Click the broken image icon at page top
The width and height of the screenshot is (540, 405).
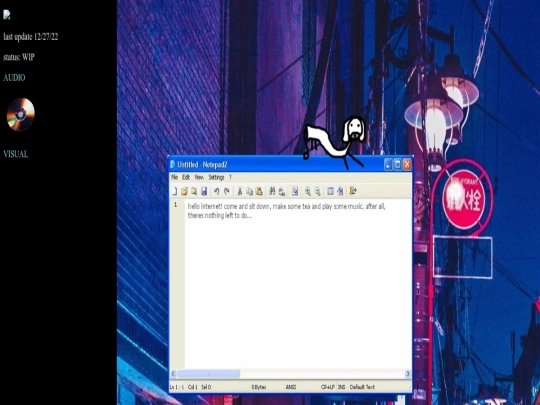pos(7,15)
